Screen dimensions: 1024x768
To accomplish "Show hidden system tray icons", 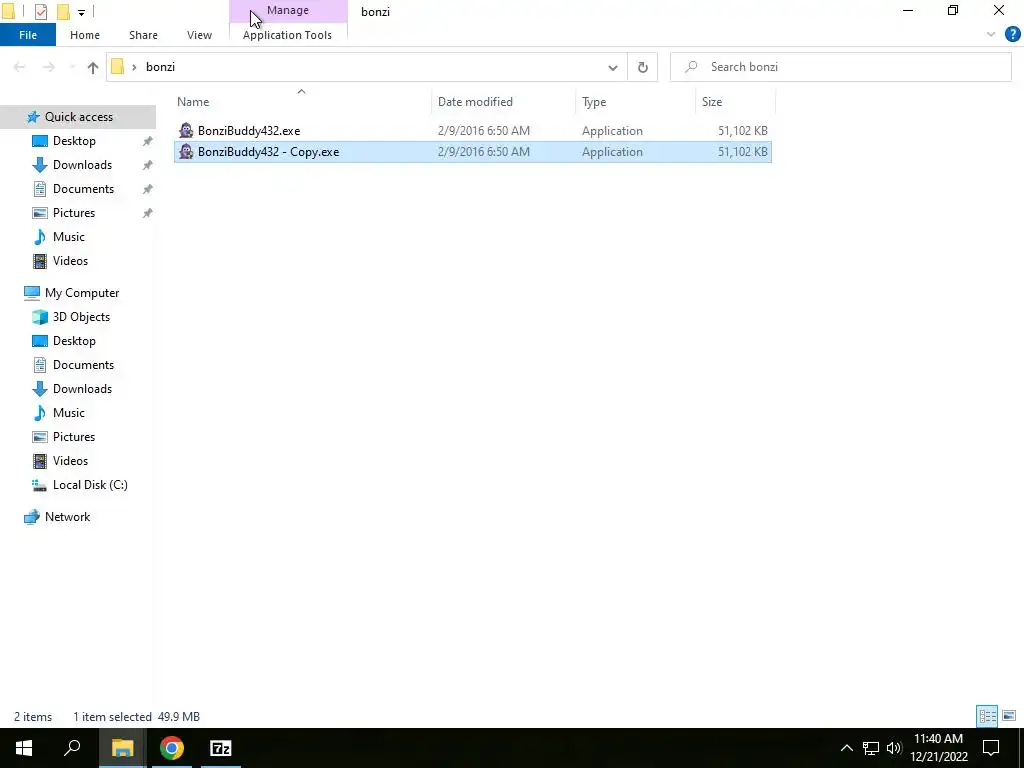I will click(x=846, y=748).
